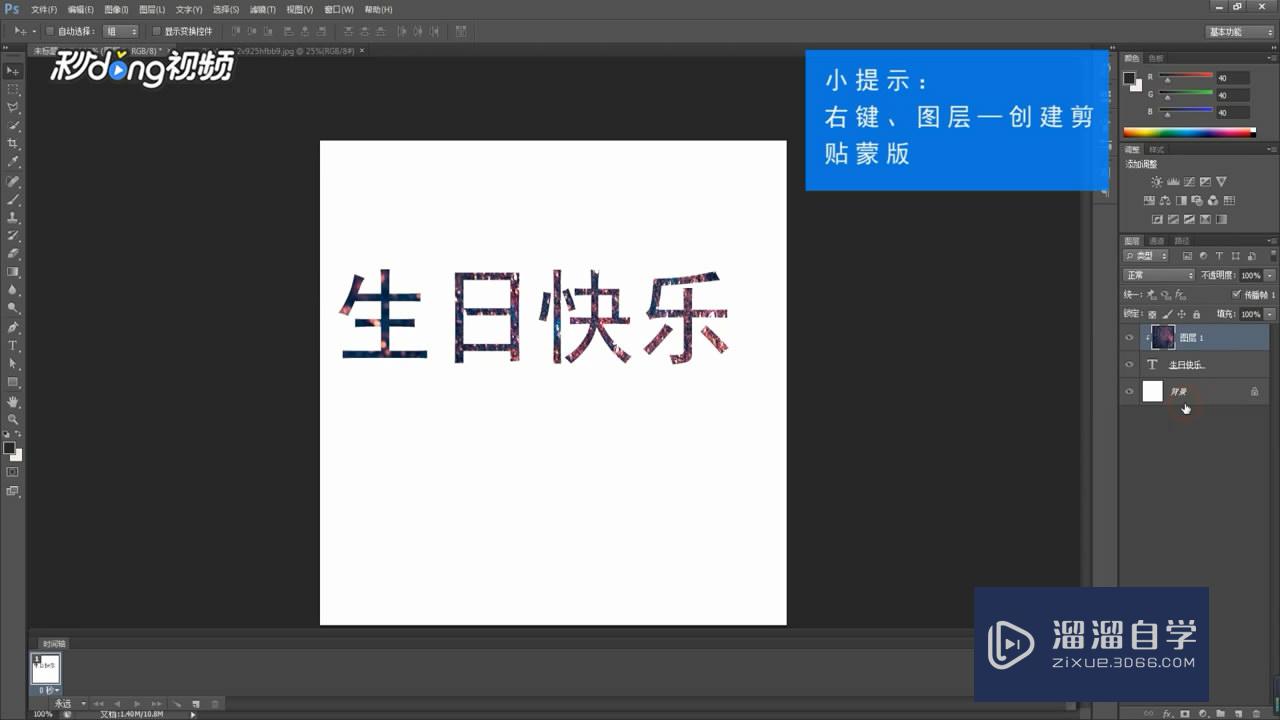1280x720 pixels.
Task: Open the 滤镜(T) menu
Action: tap(263, 9)
